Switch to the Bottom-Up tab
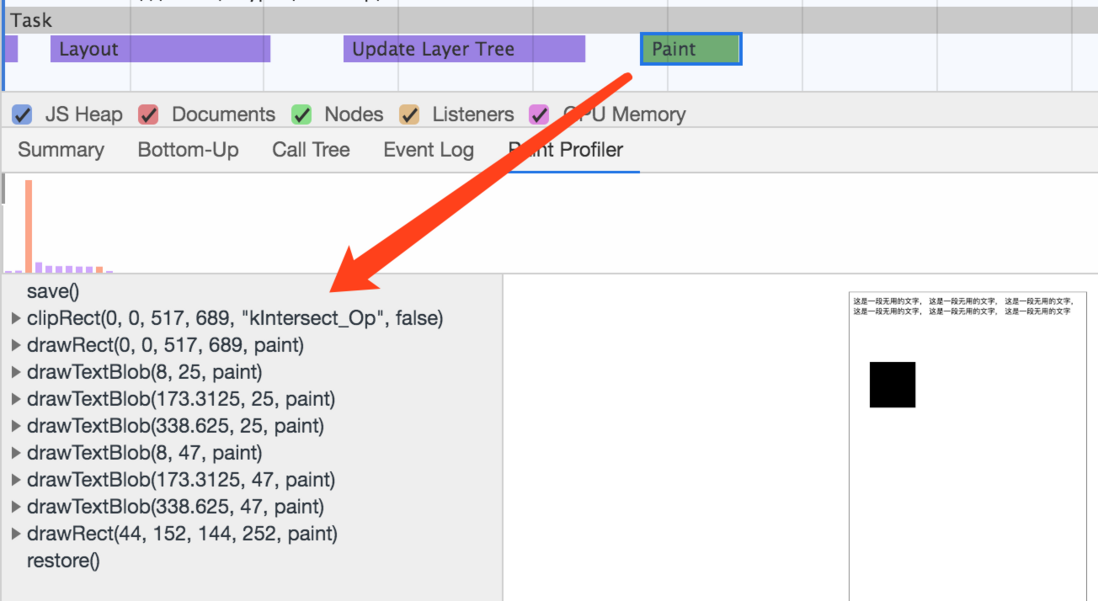The width and height of the screenshot is (1098, 601). [188, 150]
